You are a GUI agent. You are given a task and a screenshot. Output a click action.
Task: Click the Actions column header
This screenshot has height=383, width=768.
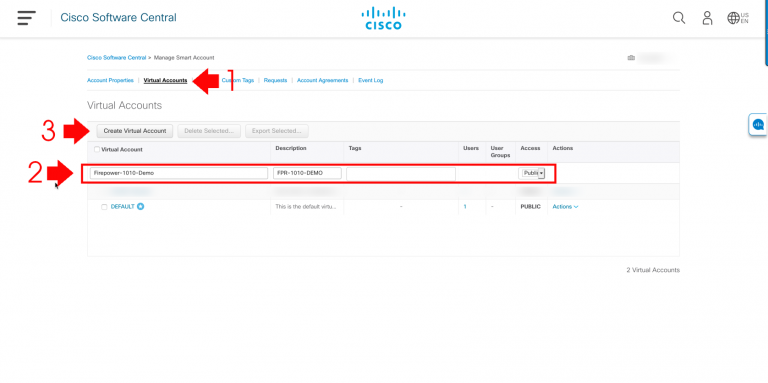click(563, 148)
